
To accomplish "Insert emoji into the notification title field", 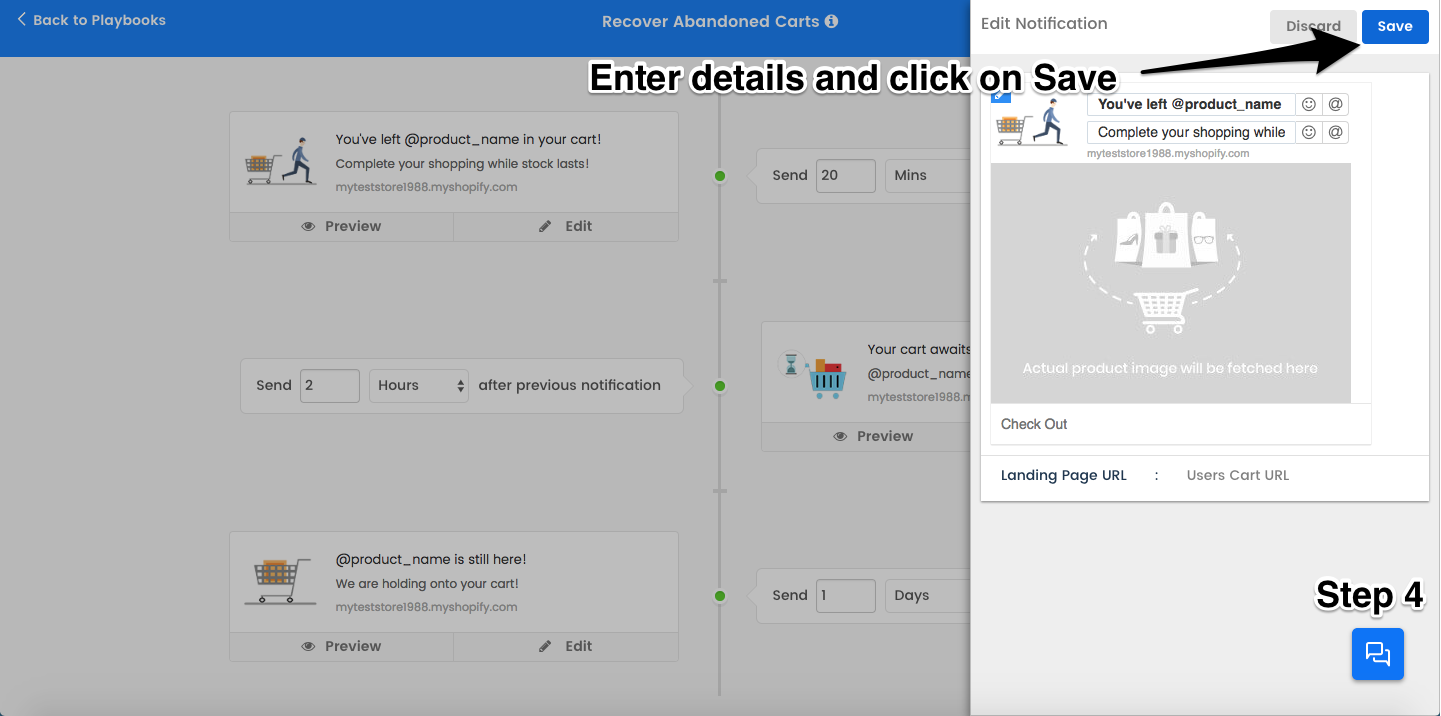I will (x=1308, y=104).
